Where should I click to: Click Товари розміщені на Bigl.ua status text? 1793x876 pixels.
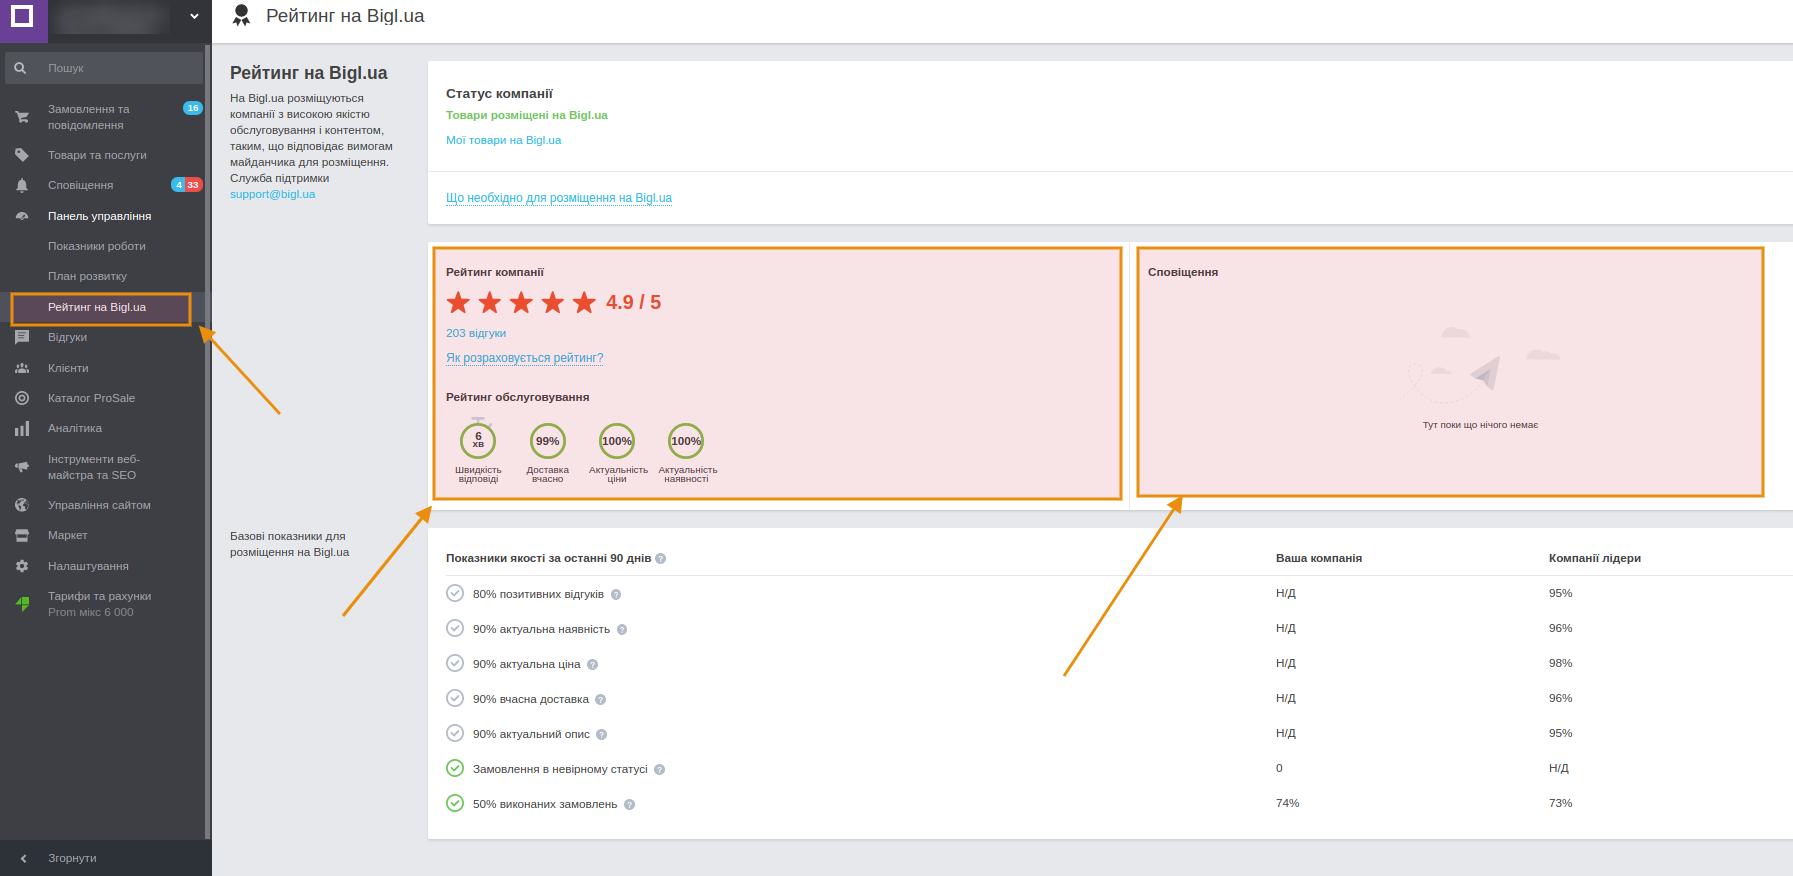[x=527, y=115]
